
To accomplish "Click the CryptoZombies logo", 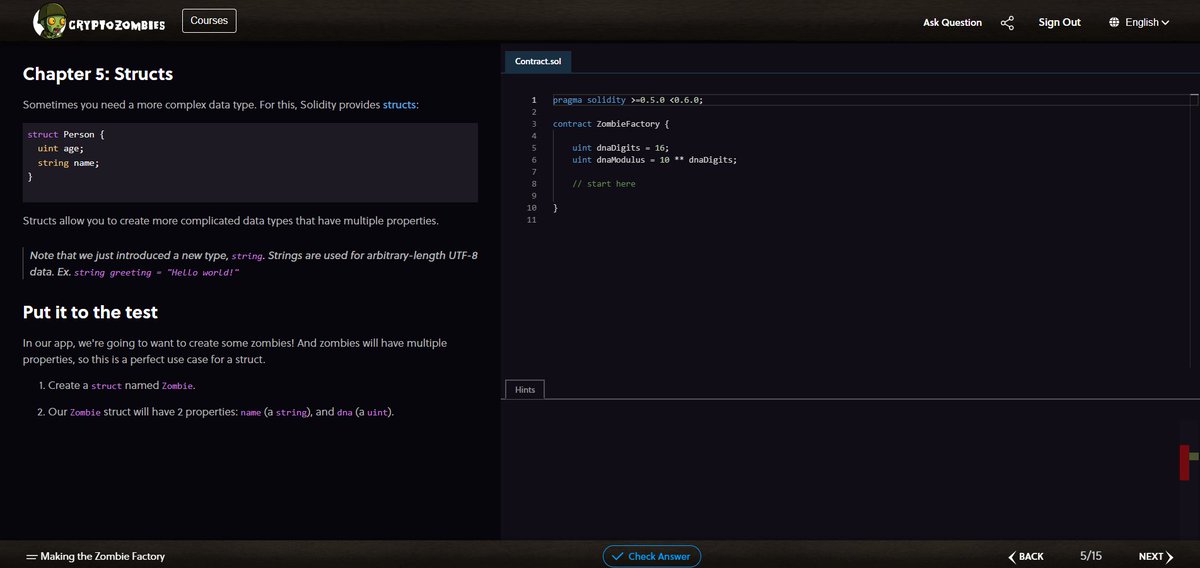I will [99, 21].
